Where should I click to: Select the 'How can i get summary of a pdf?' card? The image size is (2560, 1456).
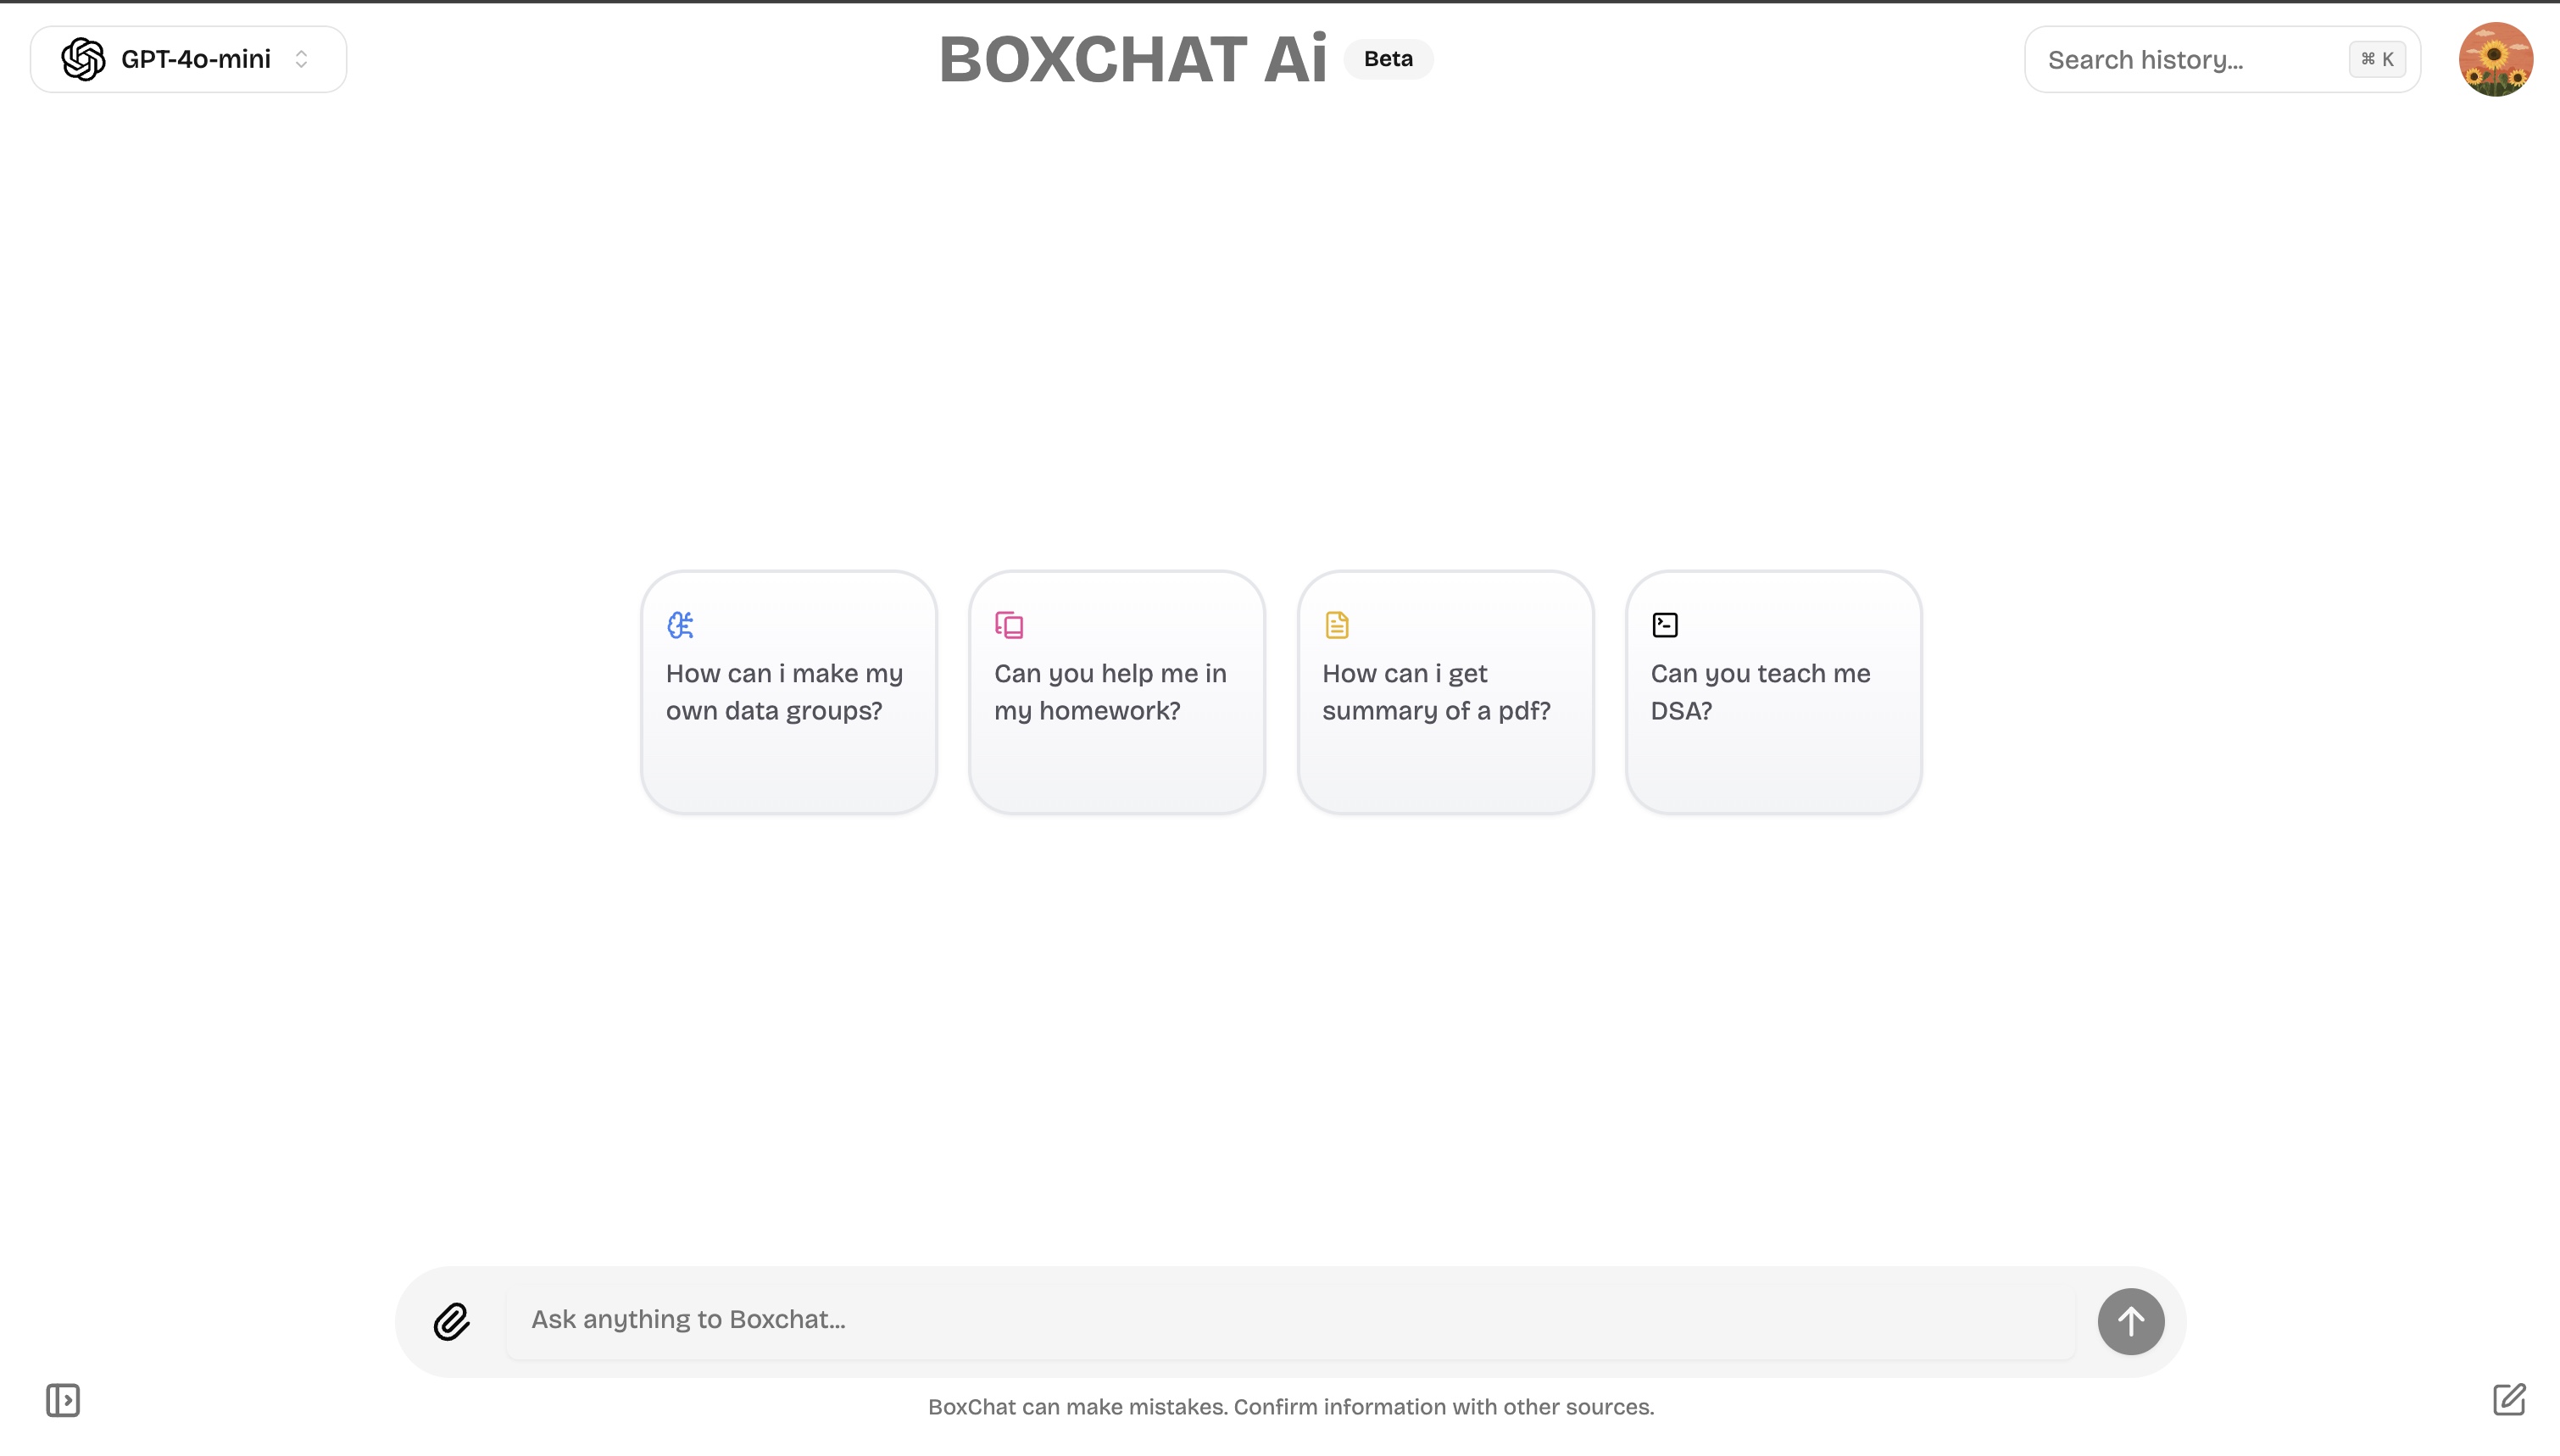pos(1445,691)
